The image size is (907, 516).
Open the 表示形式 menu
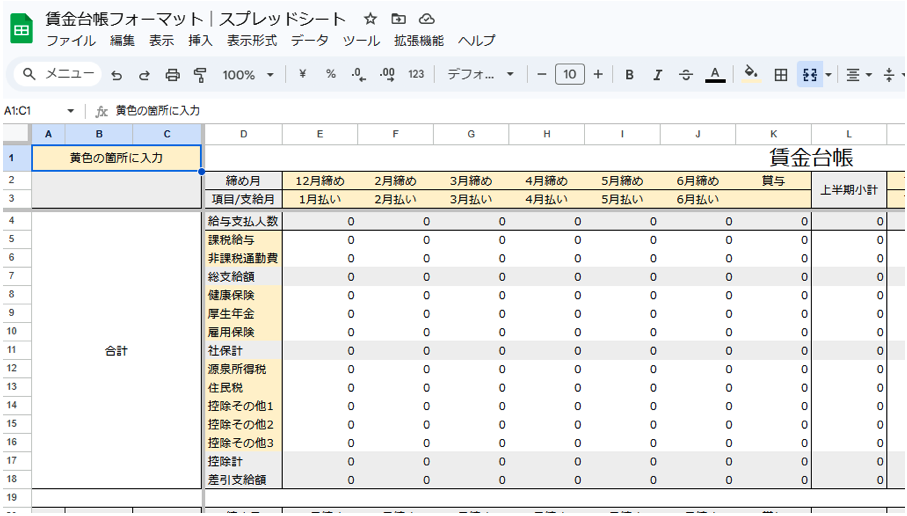(x=252, y=41)
